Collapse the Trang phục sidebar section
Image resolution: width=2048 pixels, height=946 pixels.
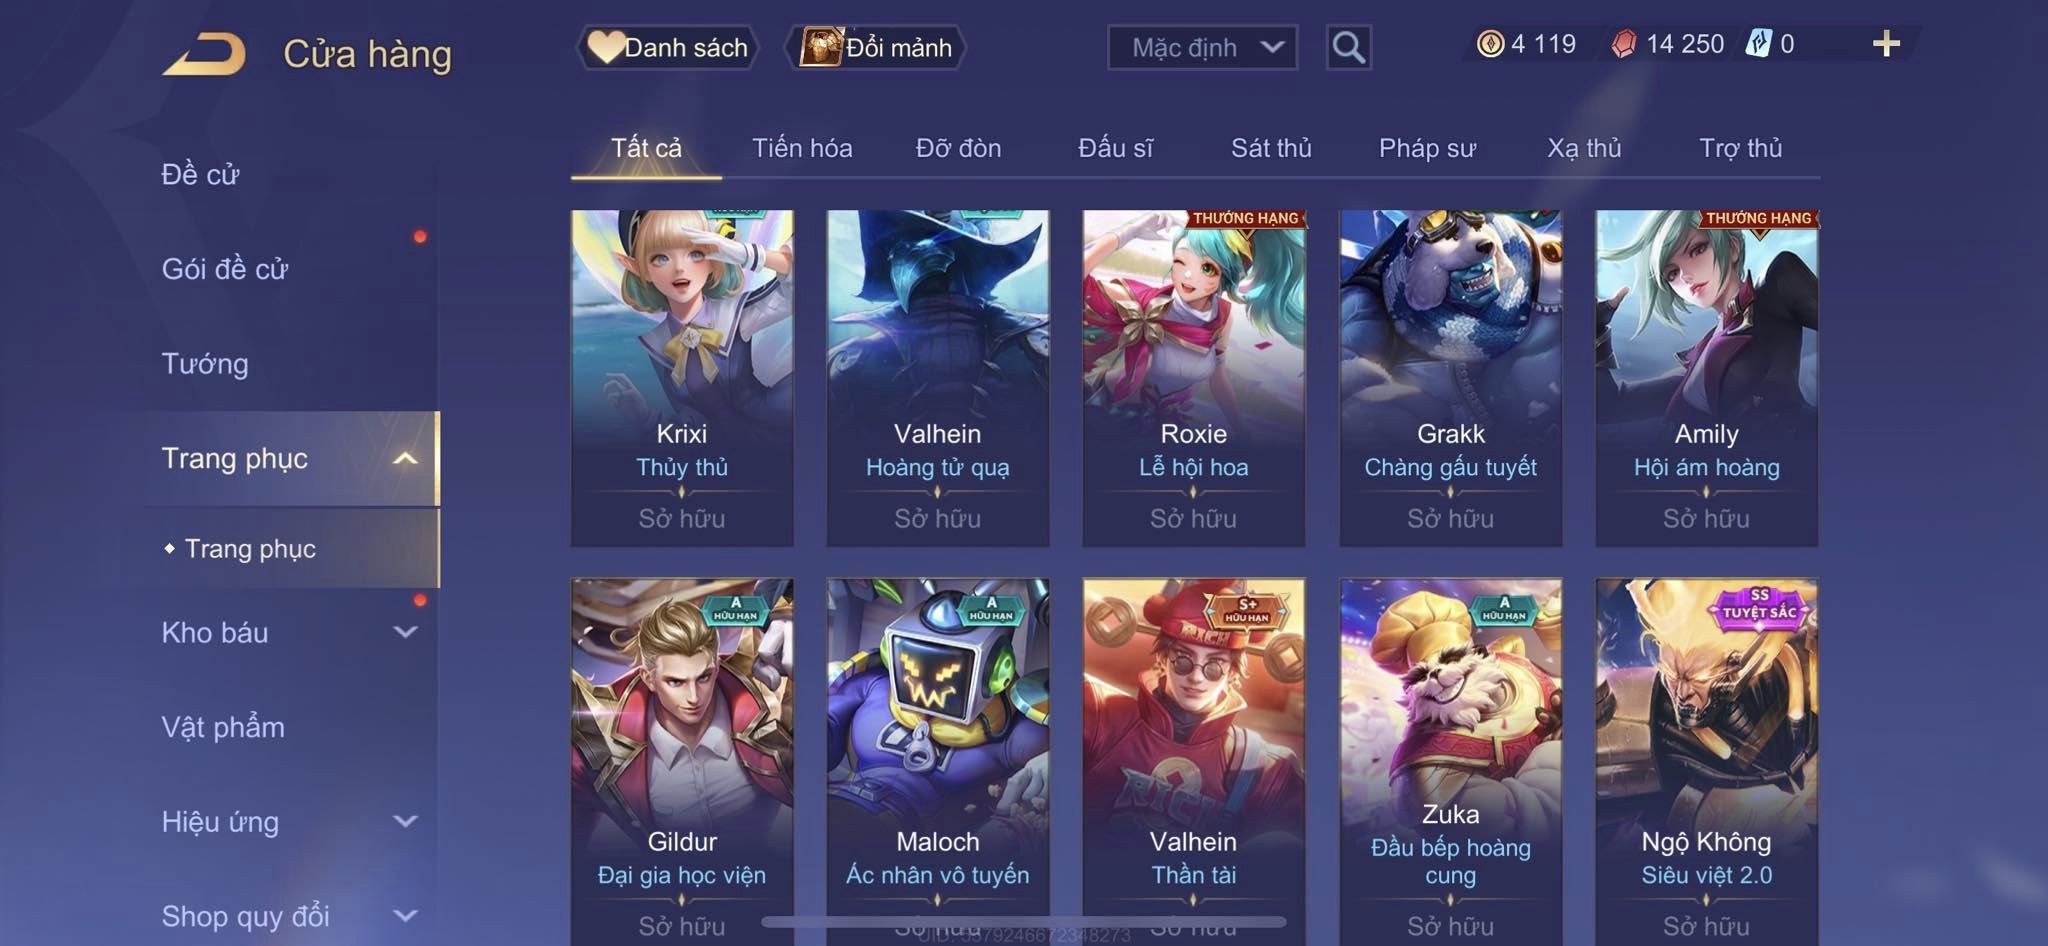pyautogui.click(x=405, y=458)
